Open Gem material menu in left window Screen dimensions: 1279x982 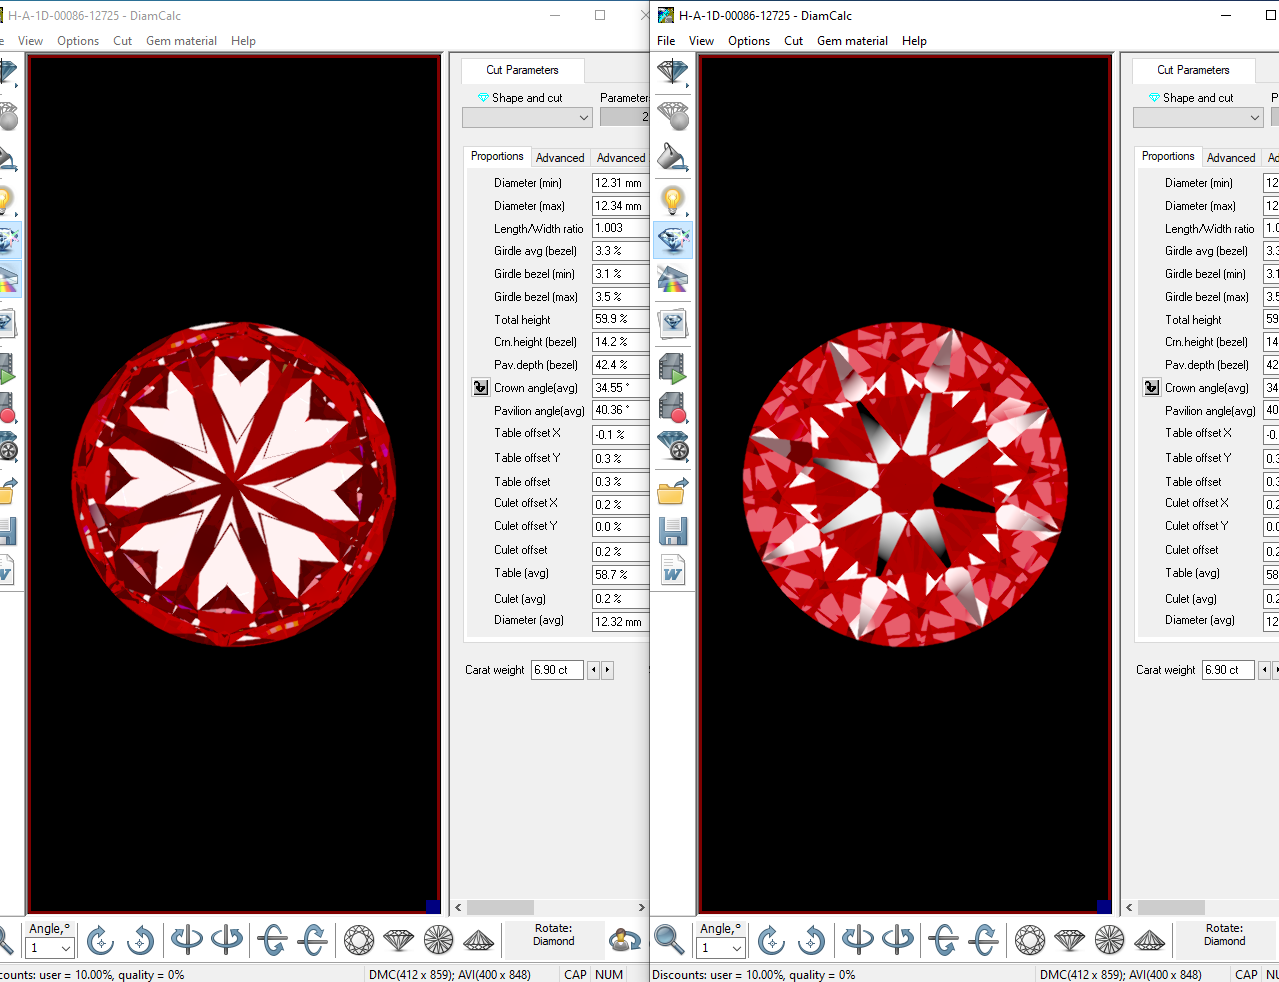[x=181, y=41]
